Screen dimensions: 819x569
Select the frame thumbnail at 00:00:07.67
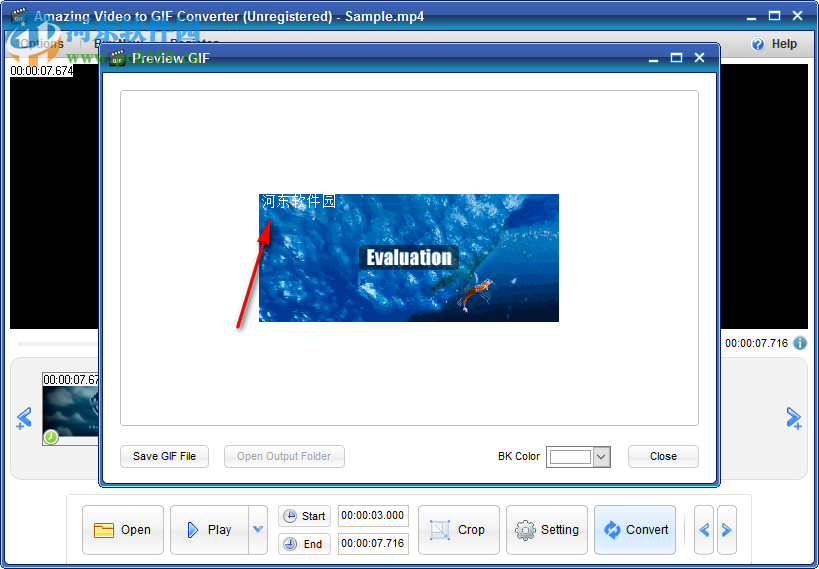[71, 409]
